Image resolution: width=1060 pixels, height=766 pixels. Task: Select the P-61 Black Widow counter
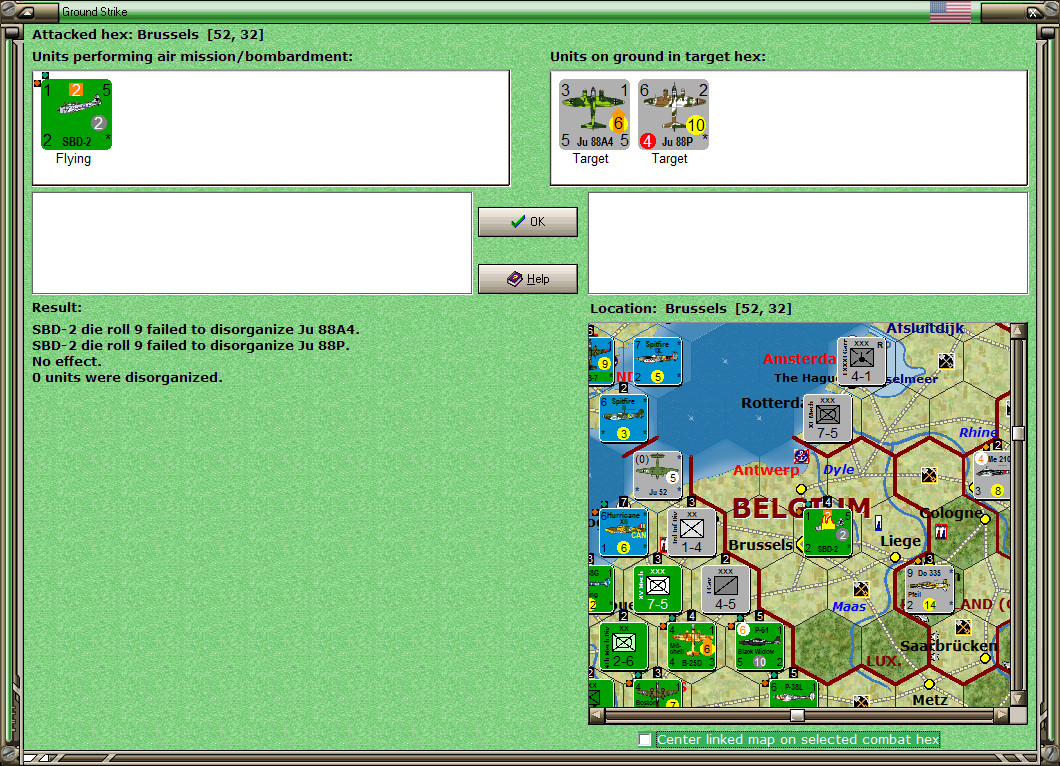(x=759, y=646)
